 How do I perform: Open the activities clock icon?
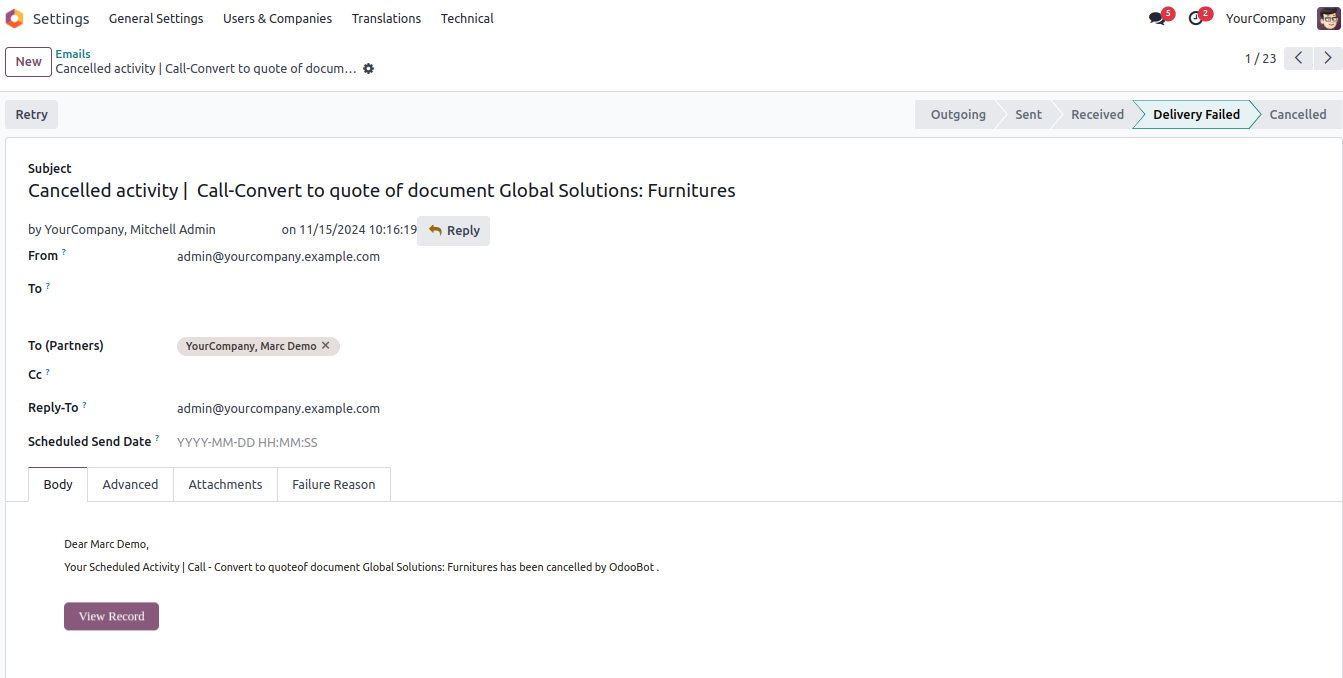click(x=1195, y=18)
